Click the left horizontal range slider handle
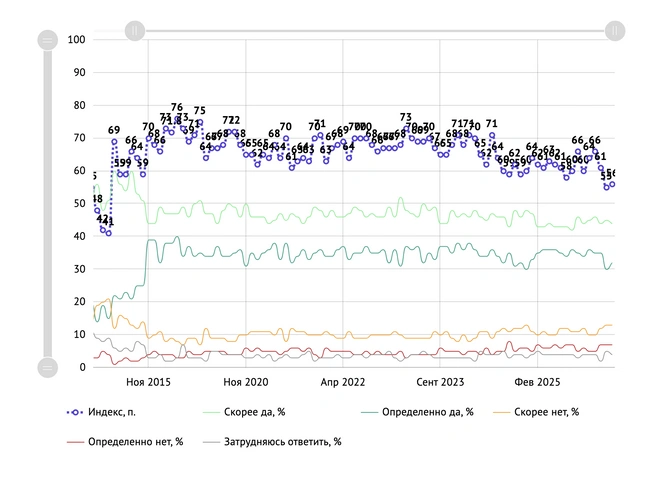The height and width of the screenshot is (488, 656). pyautogui.click(x=135, y=31)
